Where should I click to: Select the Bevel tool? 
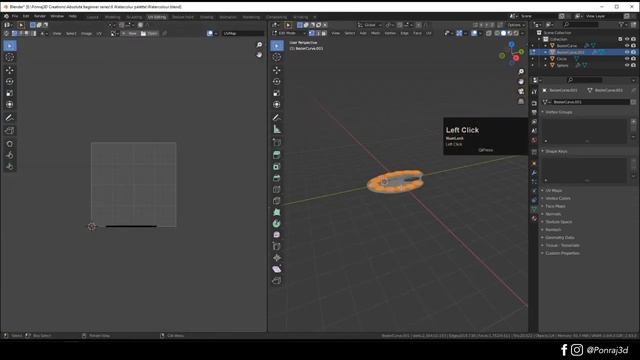click(276, 178)
